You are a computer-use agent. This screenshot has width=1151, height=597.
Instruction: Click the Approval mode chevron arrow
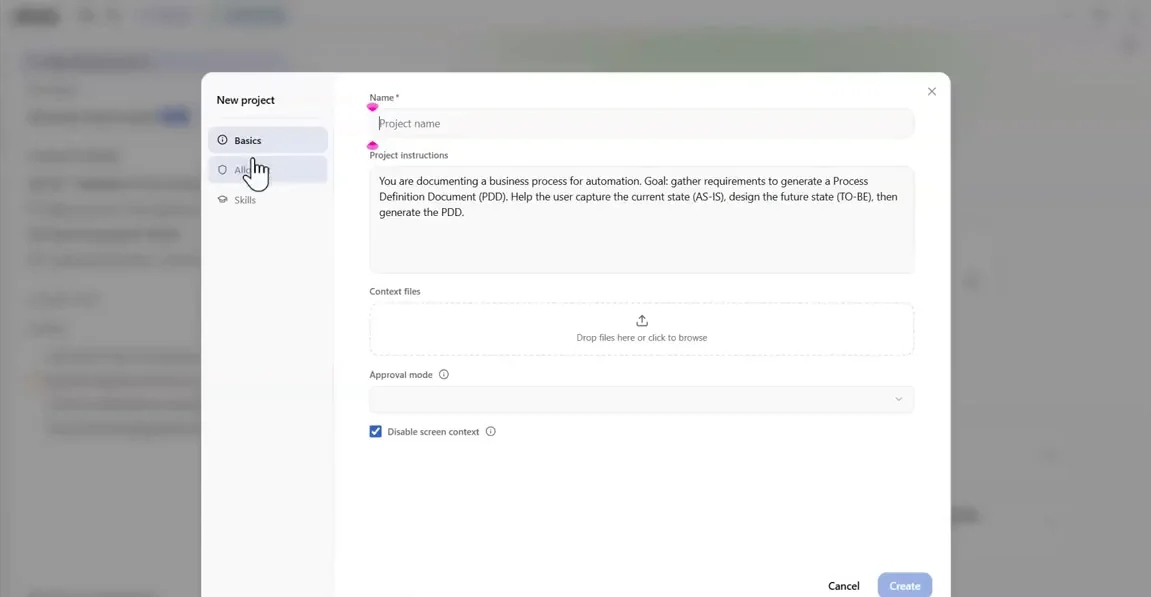tap(898, 399)
